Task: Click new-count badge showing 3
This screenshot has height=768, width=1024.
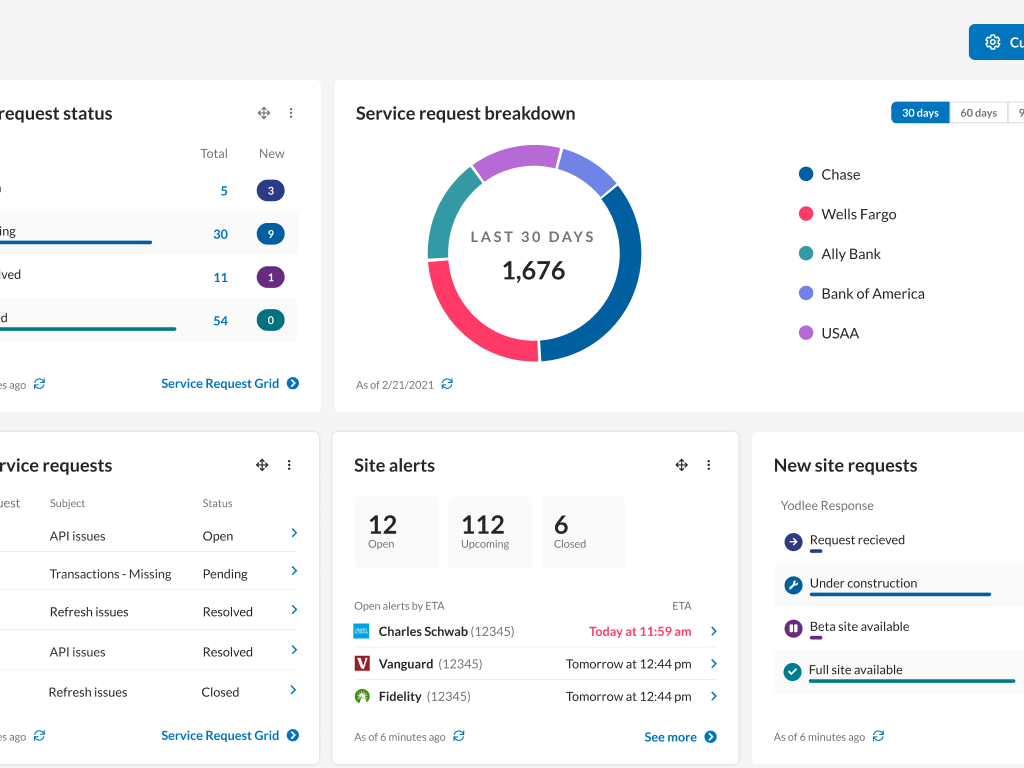Action: (270, 191)
